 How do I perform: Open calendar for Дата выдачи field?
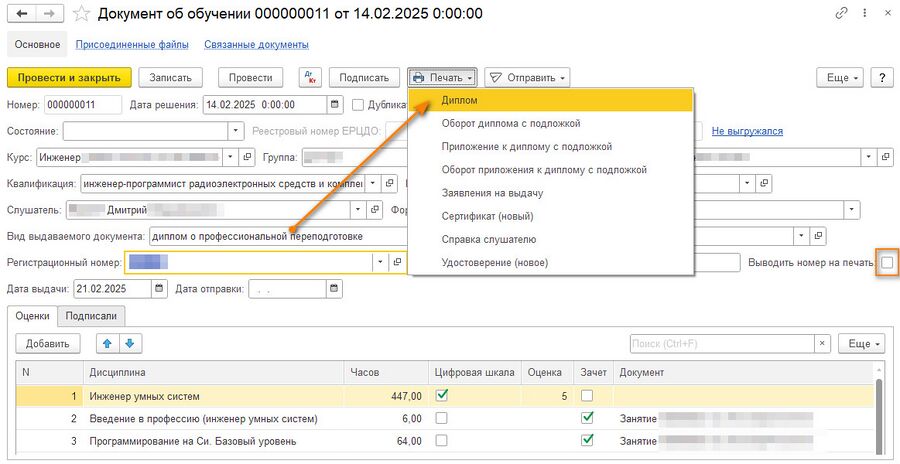[160, 289]
